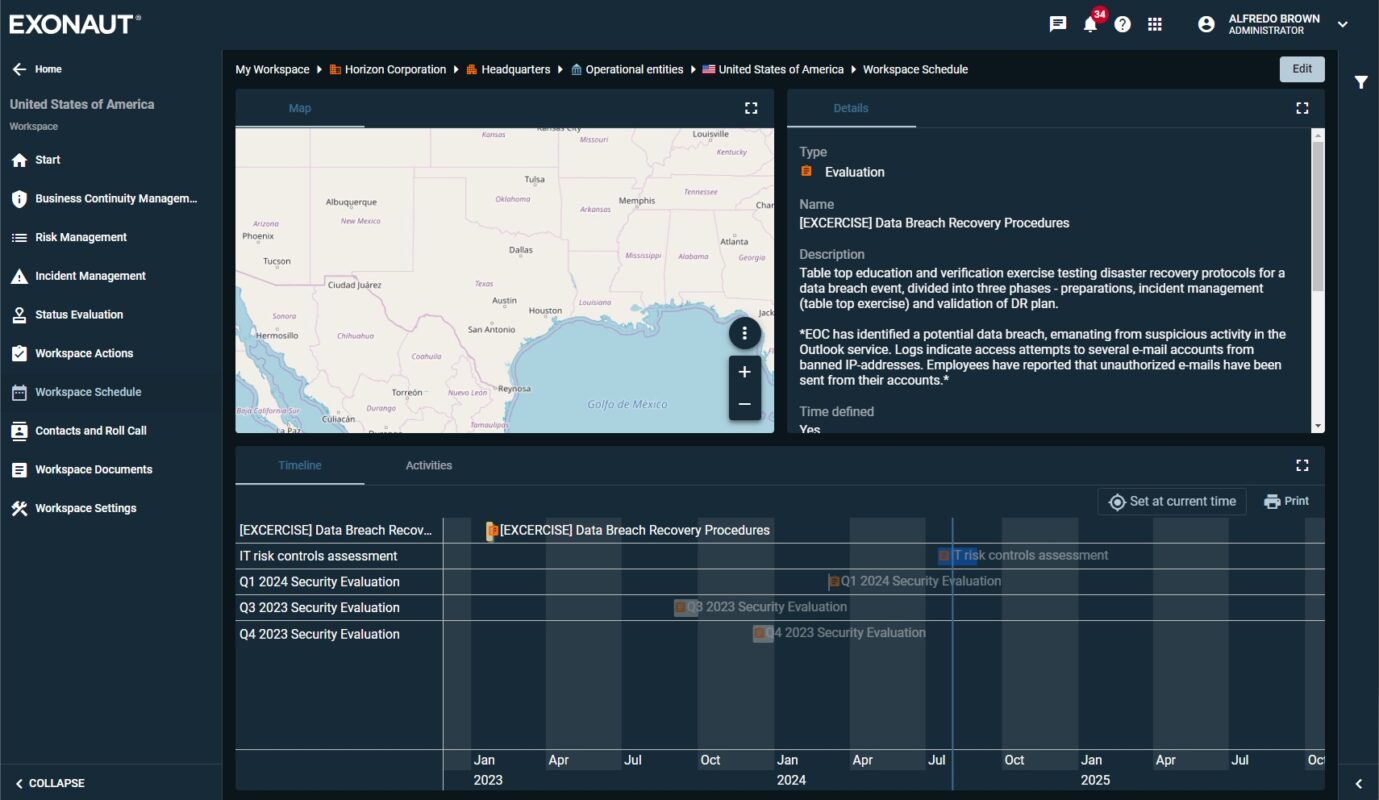This screenshot has width=1379, height=800.
Task: Click Horizon Corporation breadcrumb
Action: pos(388,69)
